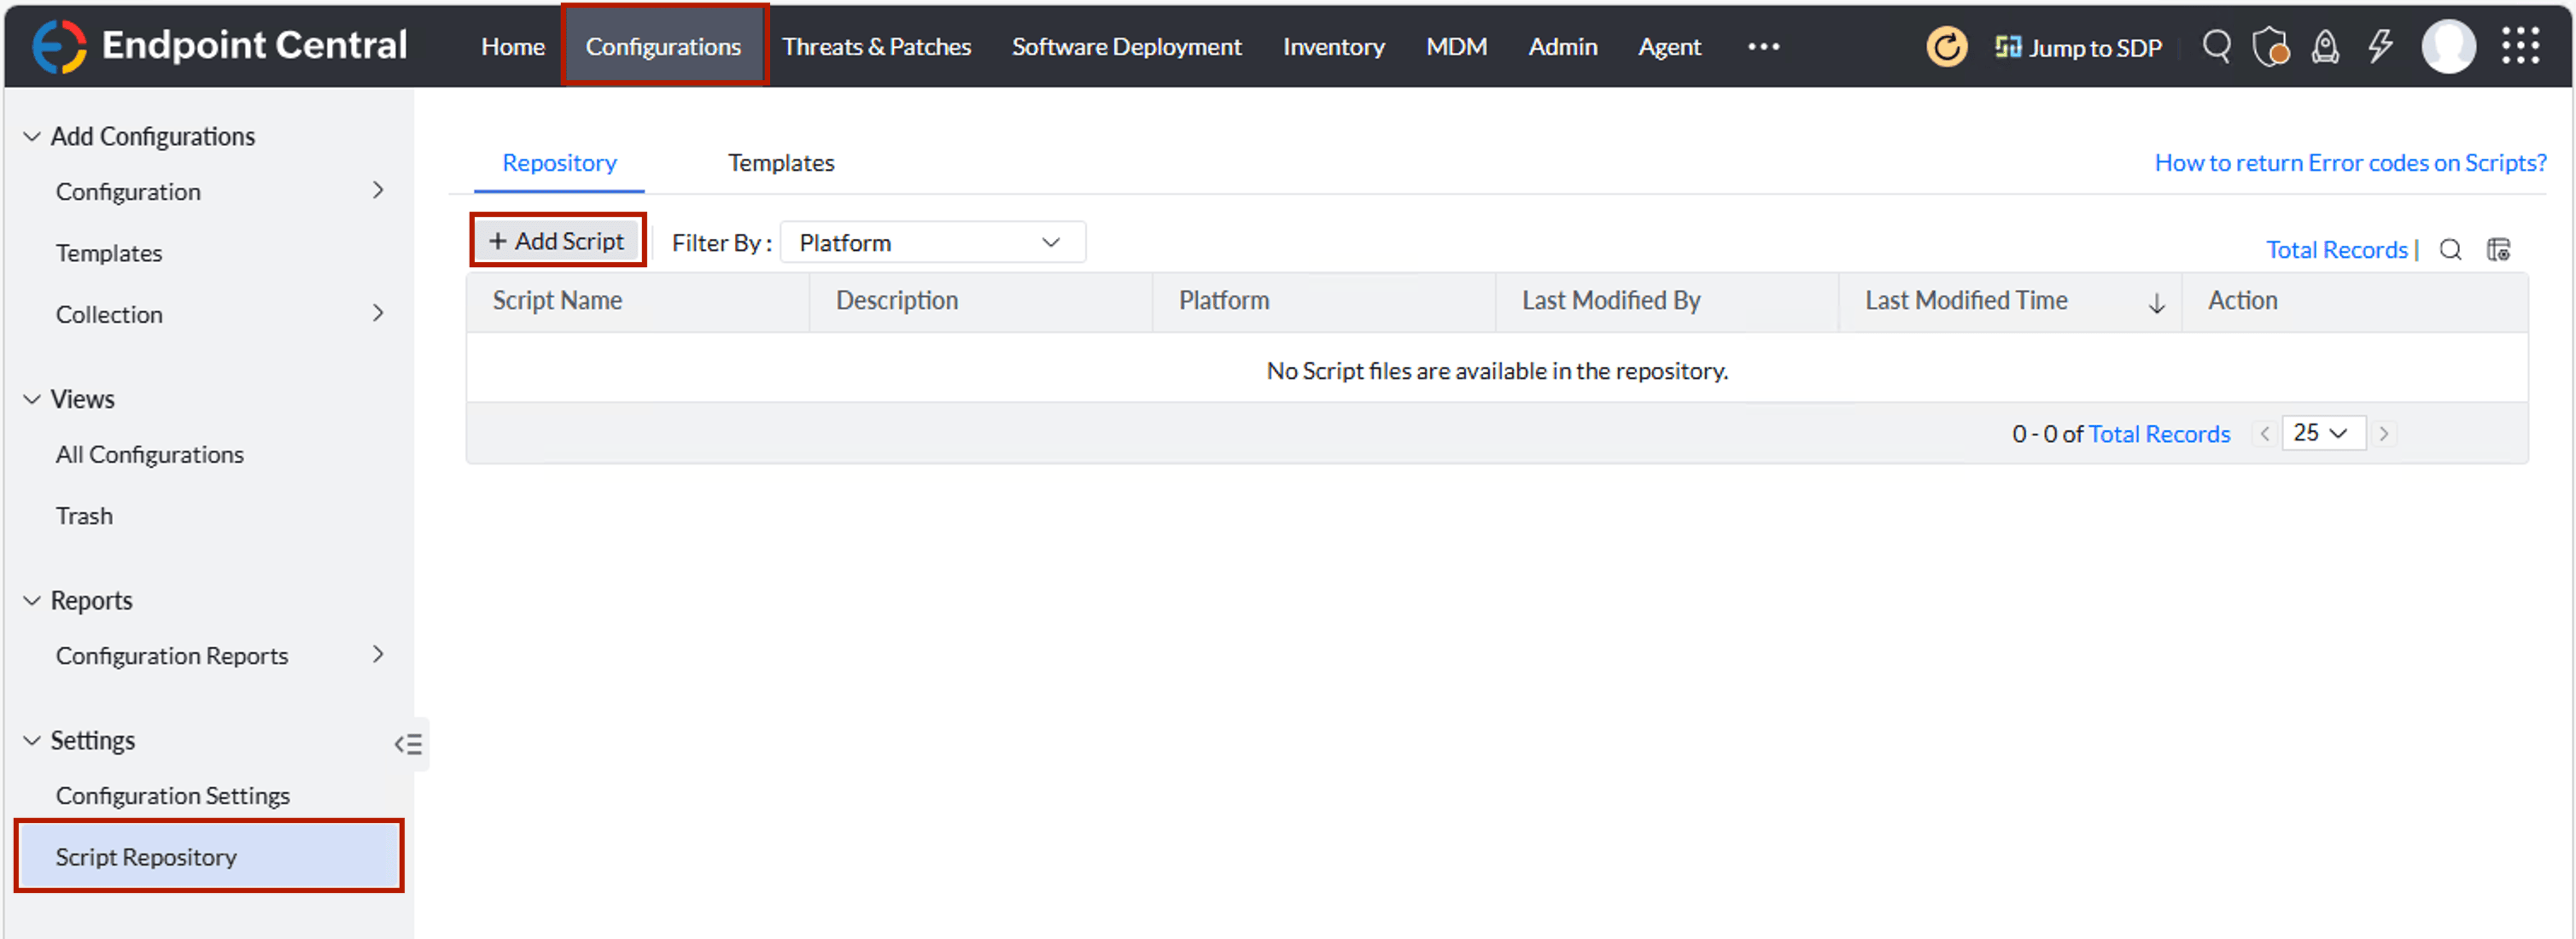Search records using table magnifier icon
The width and height of the screenshot is (2576, 939).
2450,249
